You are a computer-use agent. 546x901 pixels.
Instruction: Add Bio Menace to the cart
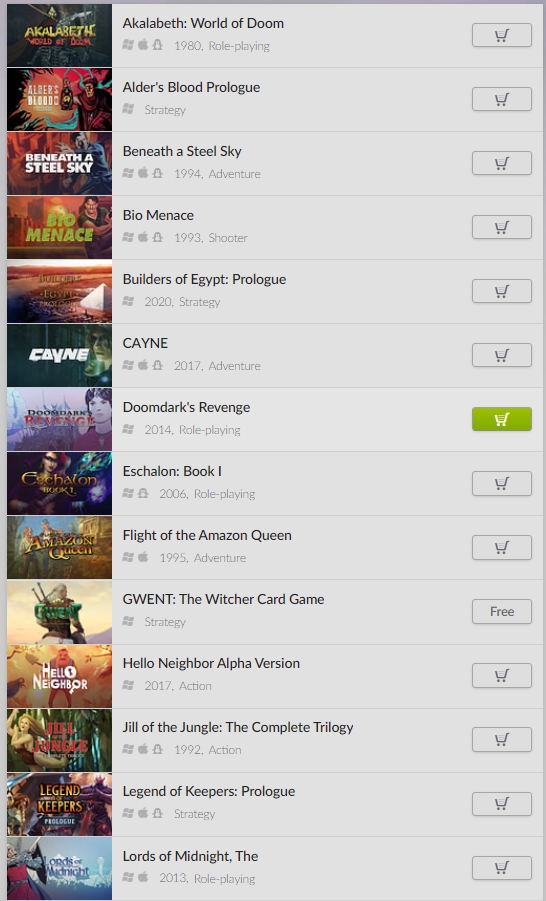pyautogui.click(x=502, y=227)
